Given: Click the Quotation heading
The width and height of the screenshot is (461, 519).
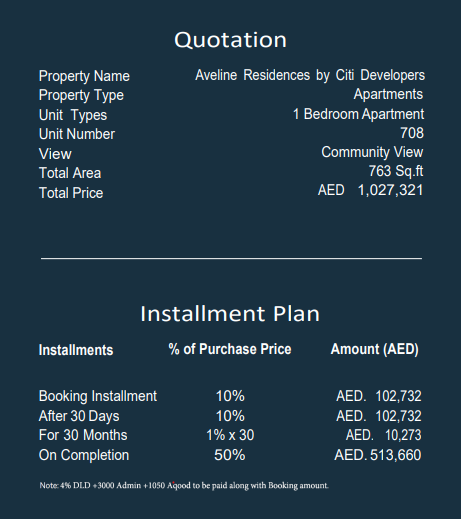Looking at the screenshot, I should 230,40.
